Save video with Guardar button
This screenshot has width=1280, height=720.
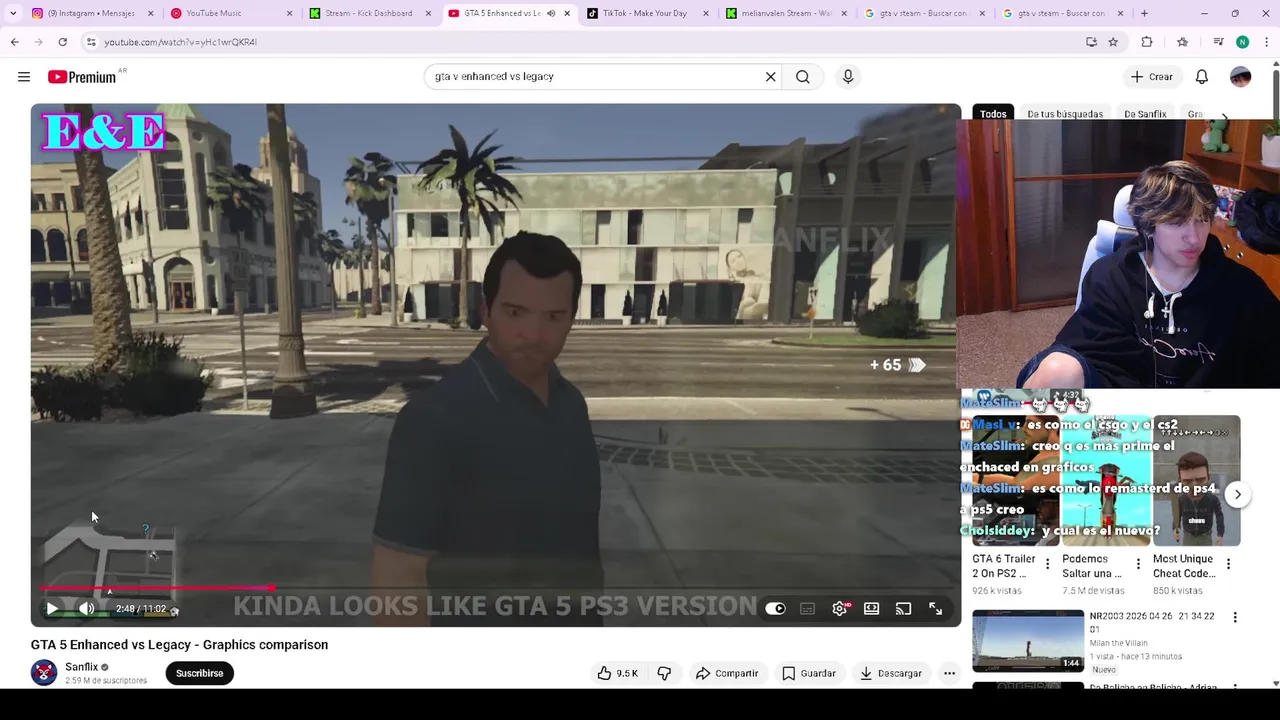click(808, 673)
